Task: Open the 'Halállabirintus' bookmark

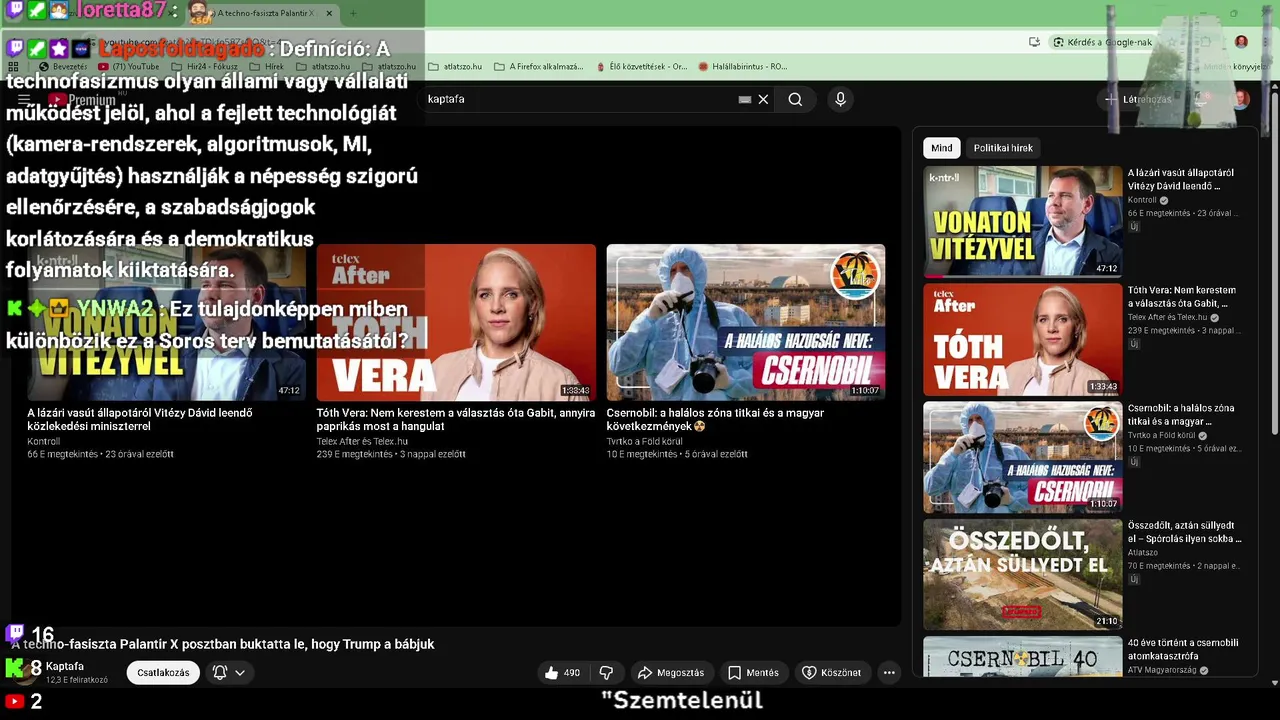Action: point(743,66)
